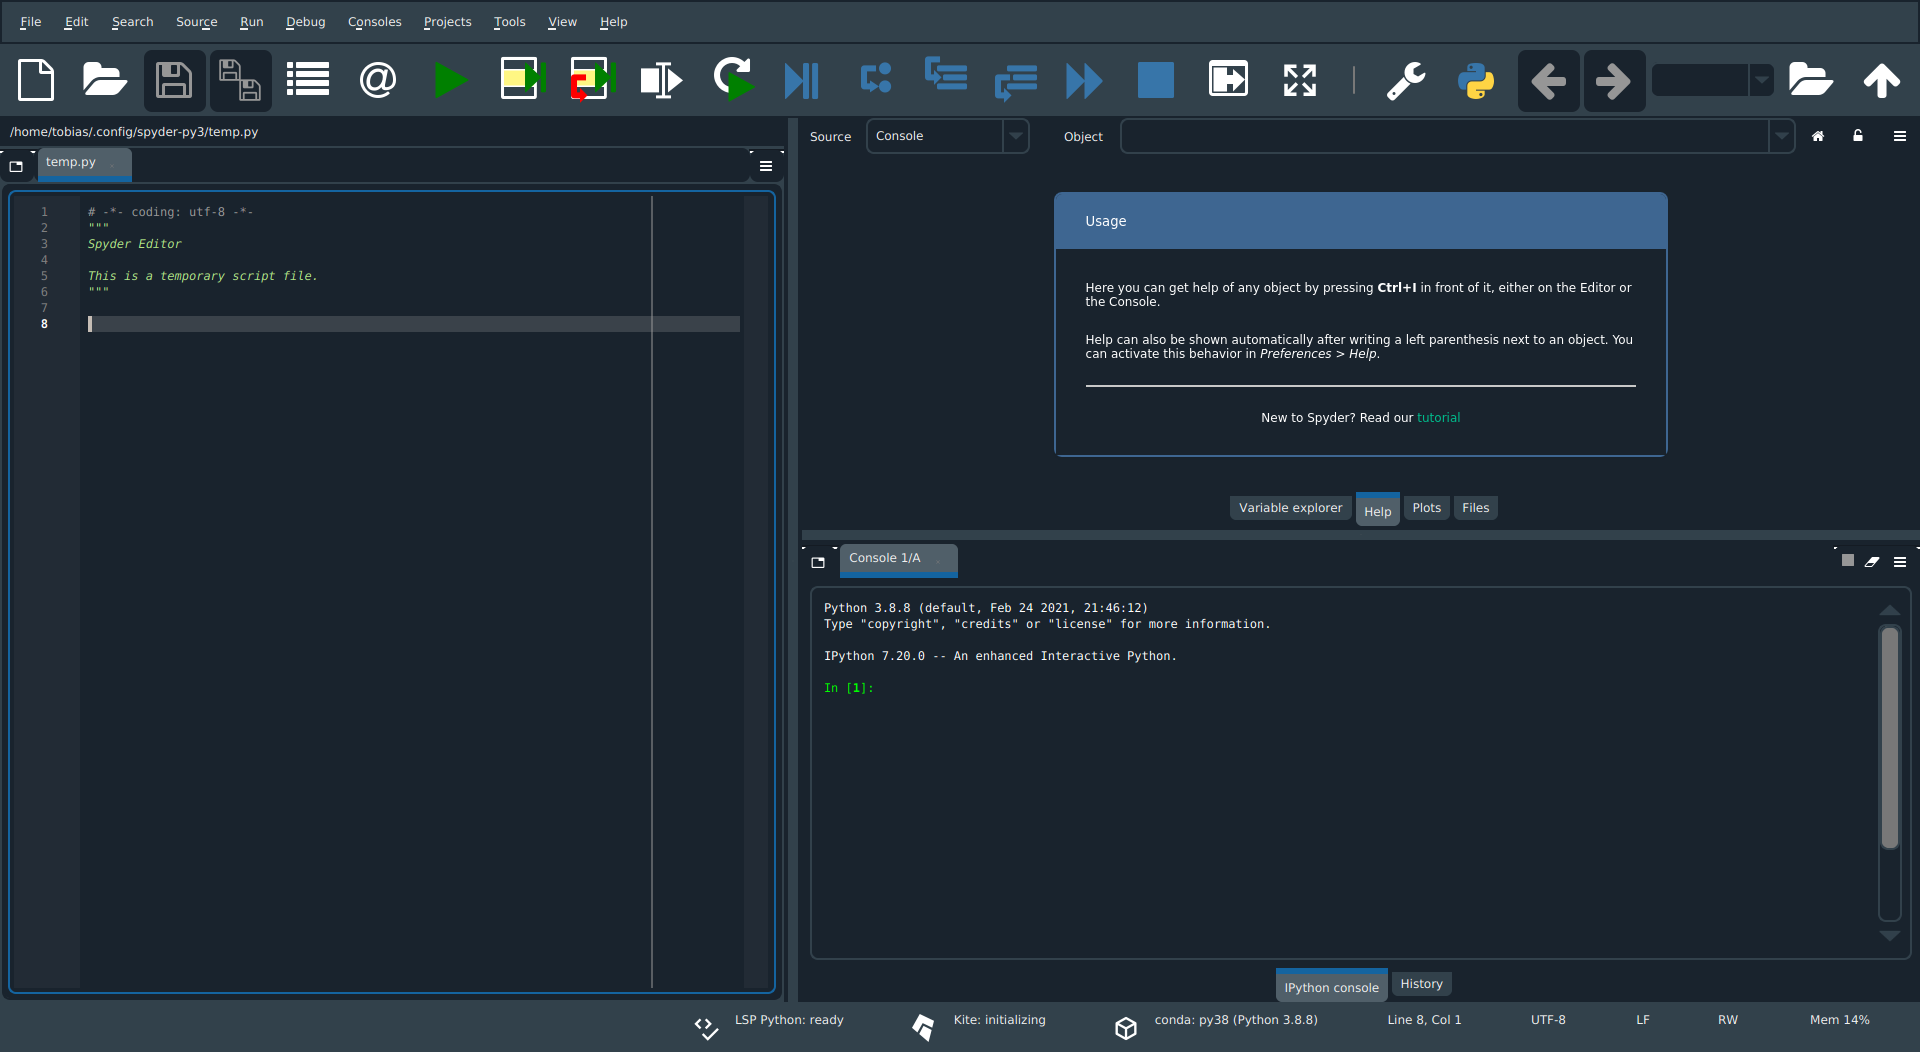This screenshot has height=1052, width=1920.
Task: Run selection or current line icon
Action: (x=661, y=80)
